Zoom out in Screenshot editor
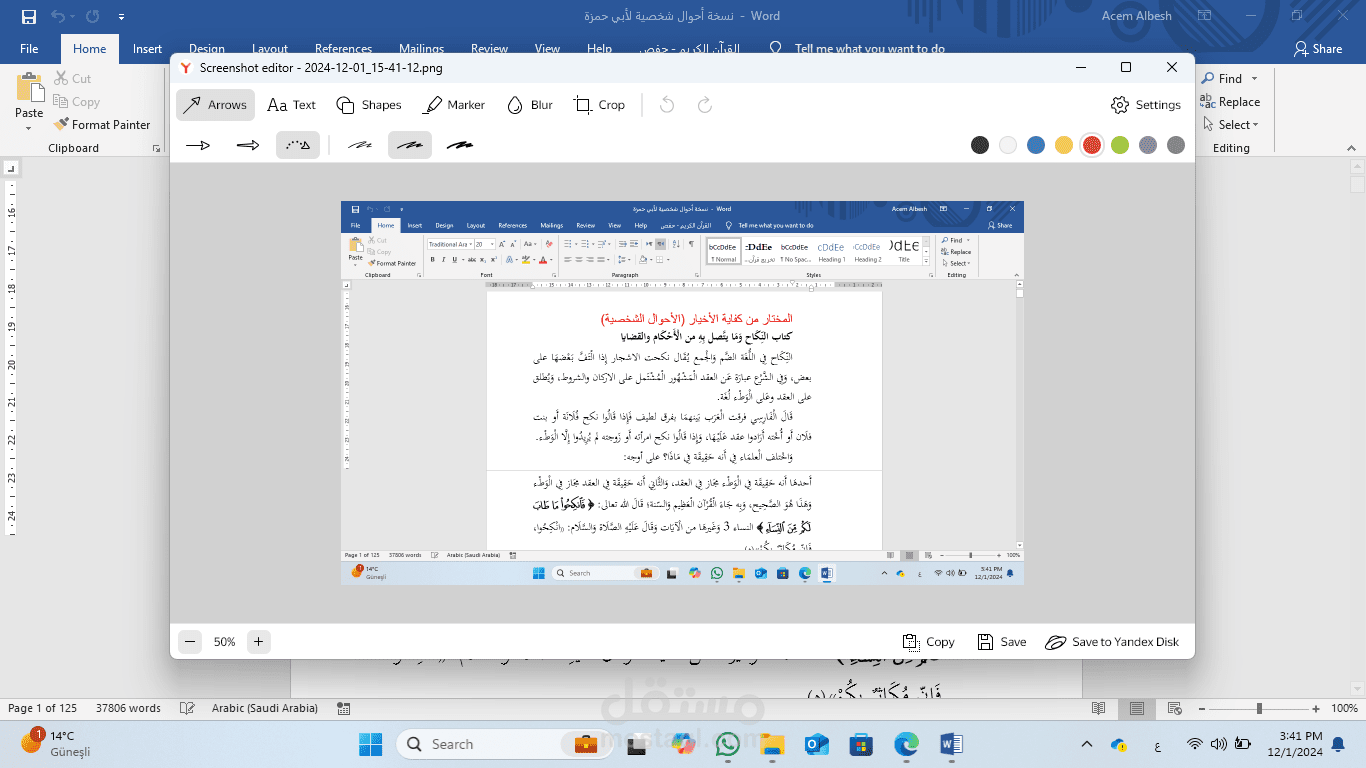Screen dimensions: 1366x768 click(x=190, y=642)
